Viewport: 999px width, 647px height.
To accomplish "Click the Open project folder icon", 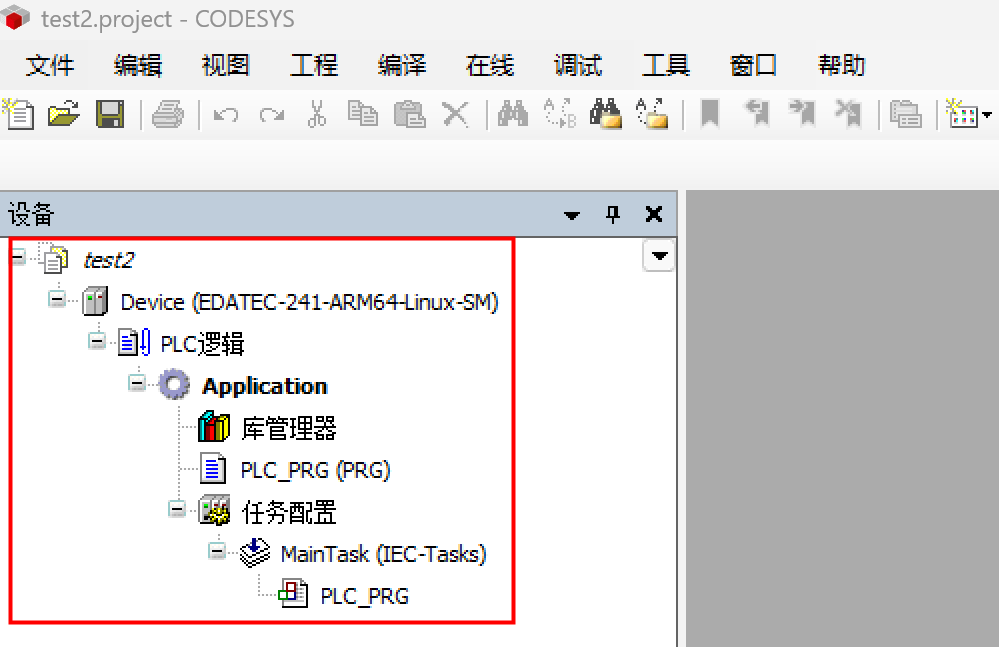I will pos(64,114).
